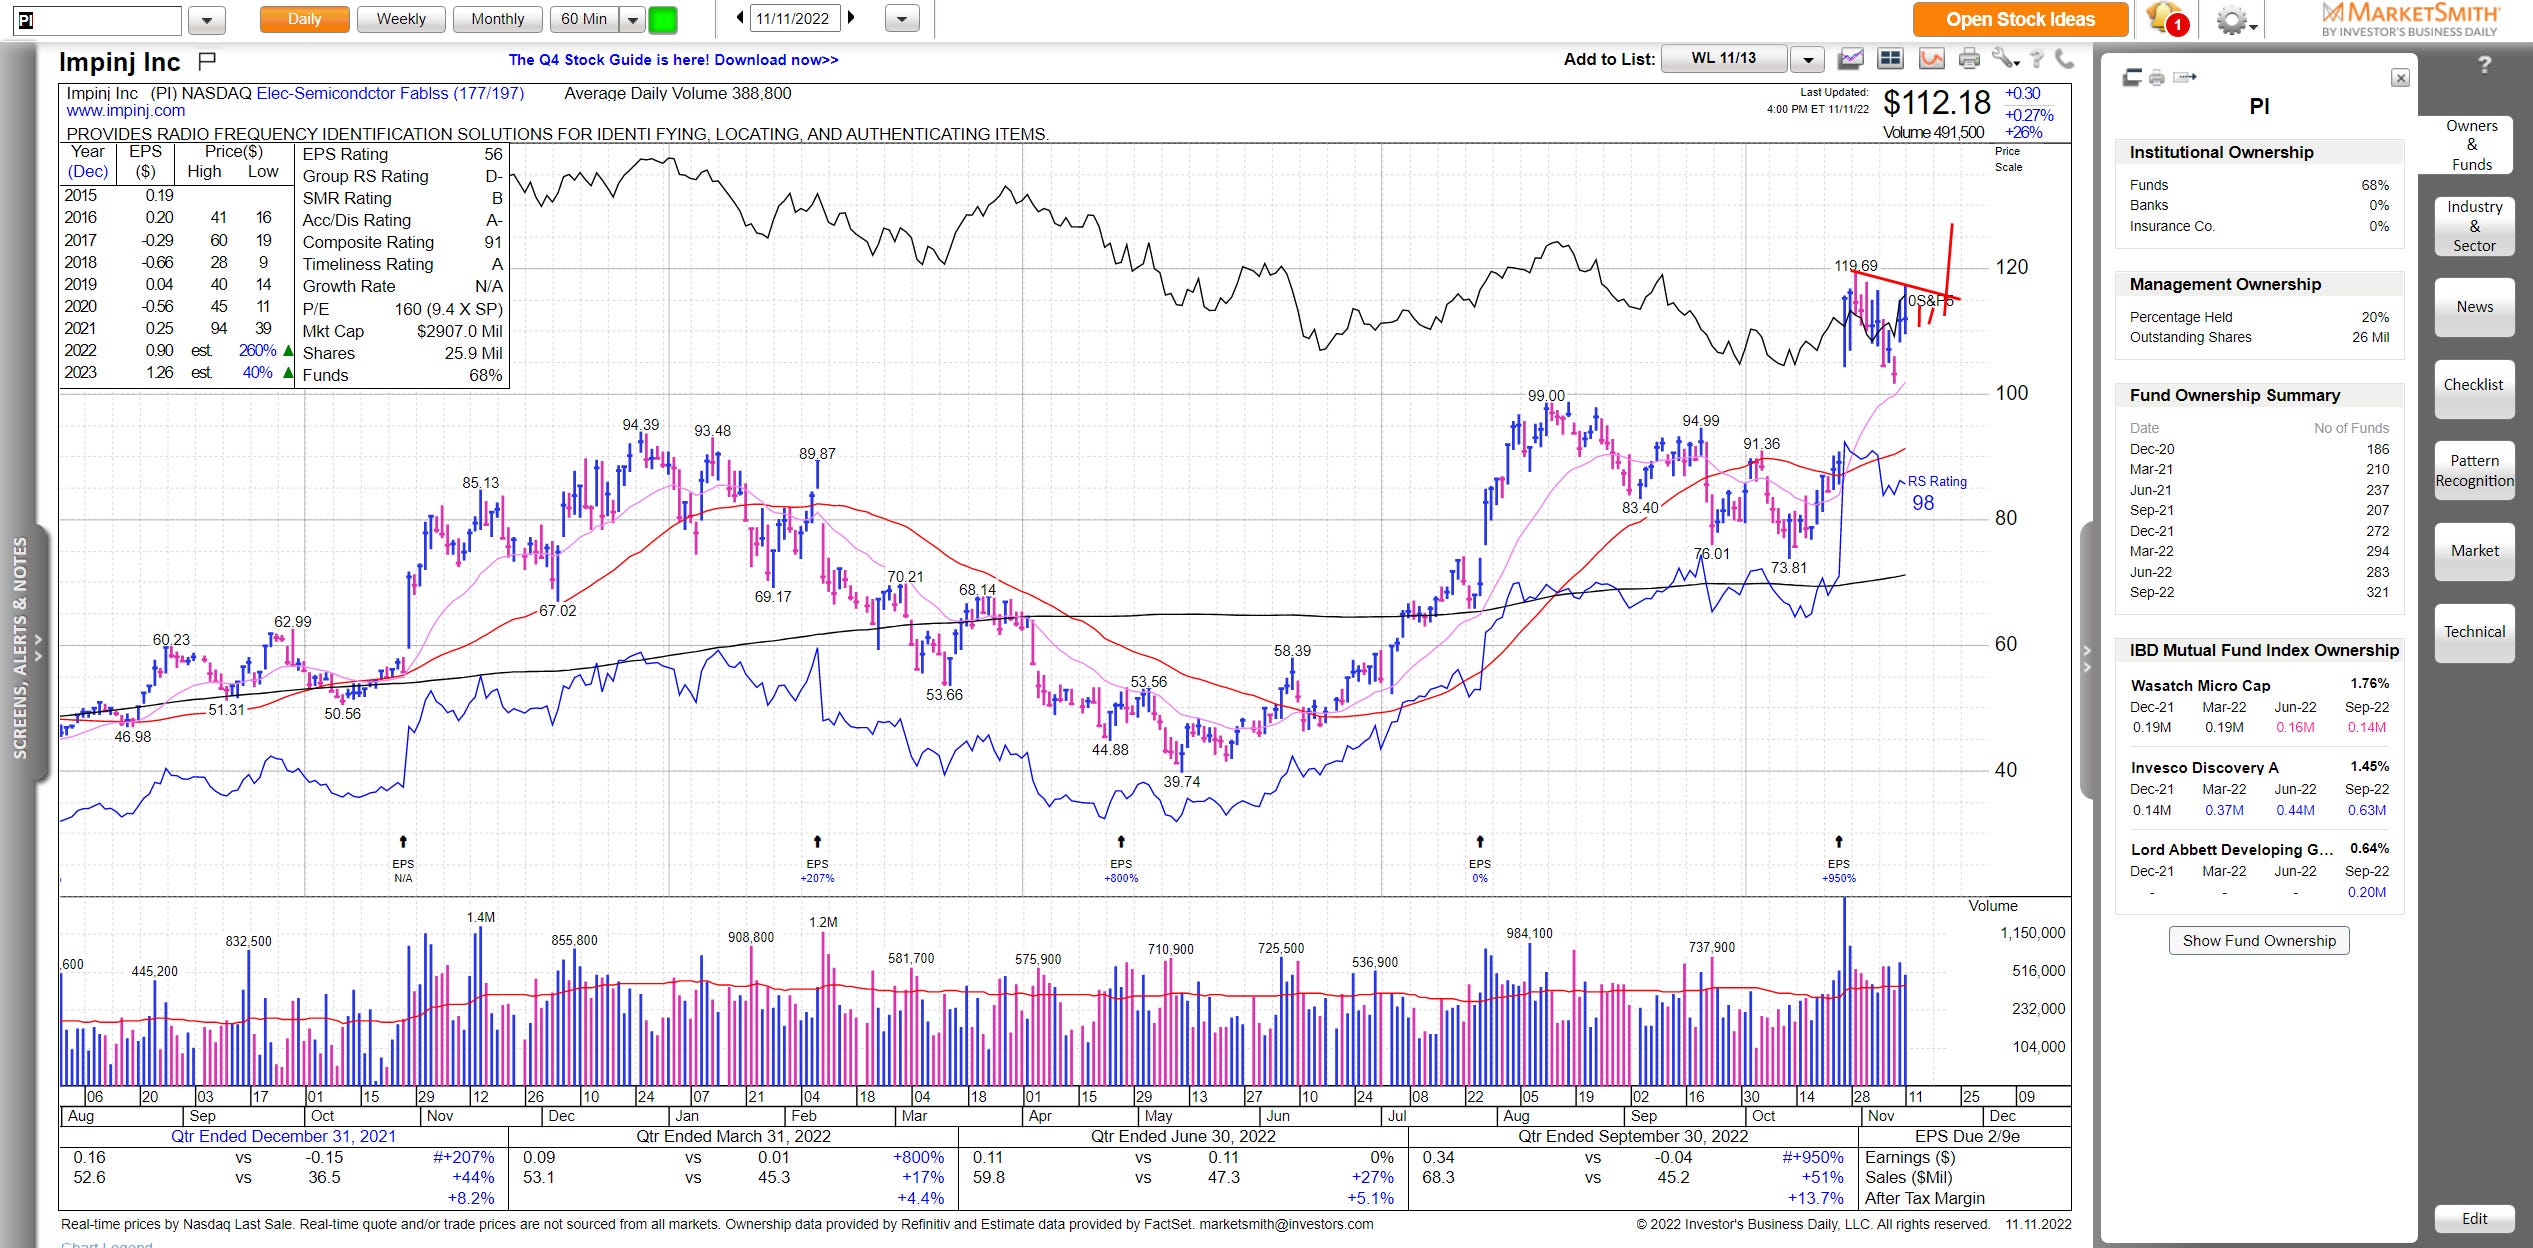Viewport: 2533px width, 1248px height.
Task: Click the line chart view icon
Action: coord(1851,60)
